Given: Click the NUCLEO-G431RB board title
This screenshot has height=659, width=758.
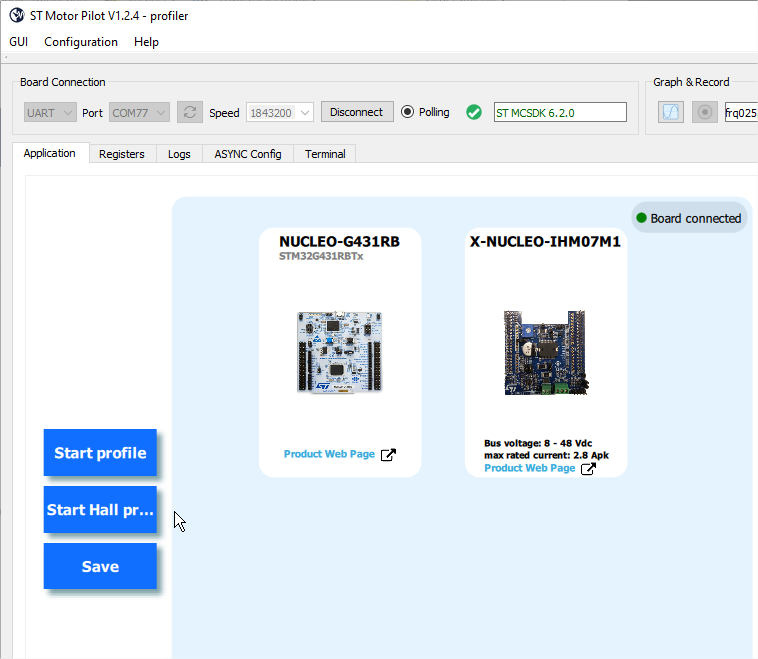Looking at the screenshot, I should point(339,241).
